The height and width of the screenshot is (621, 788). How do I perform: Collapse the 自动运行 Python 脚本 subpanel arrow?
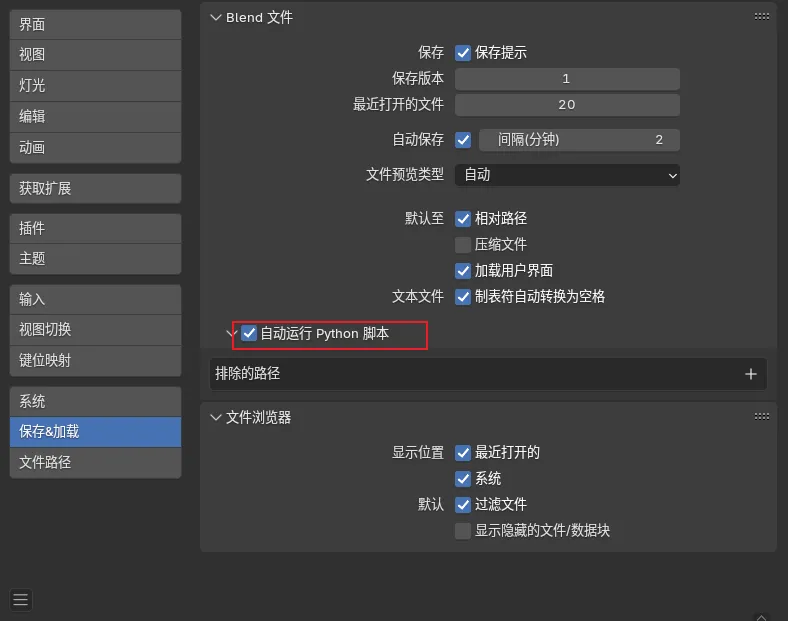click(x=231, y=333)
